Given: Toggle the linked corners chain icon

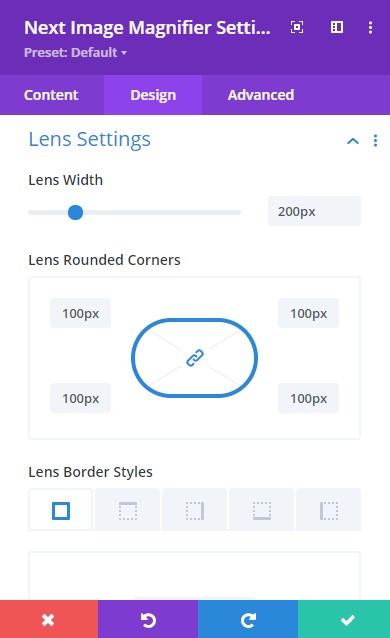Looking at the screenshot, I should tap(195, 358).
